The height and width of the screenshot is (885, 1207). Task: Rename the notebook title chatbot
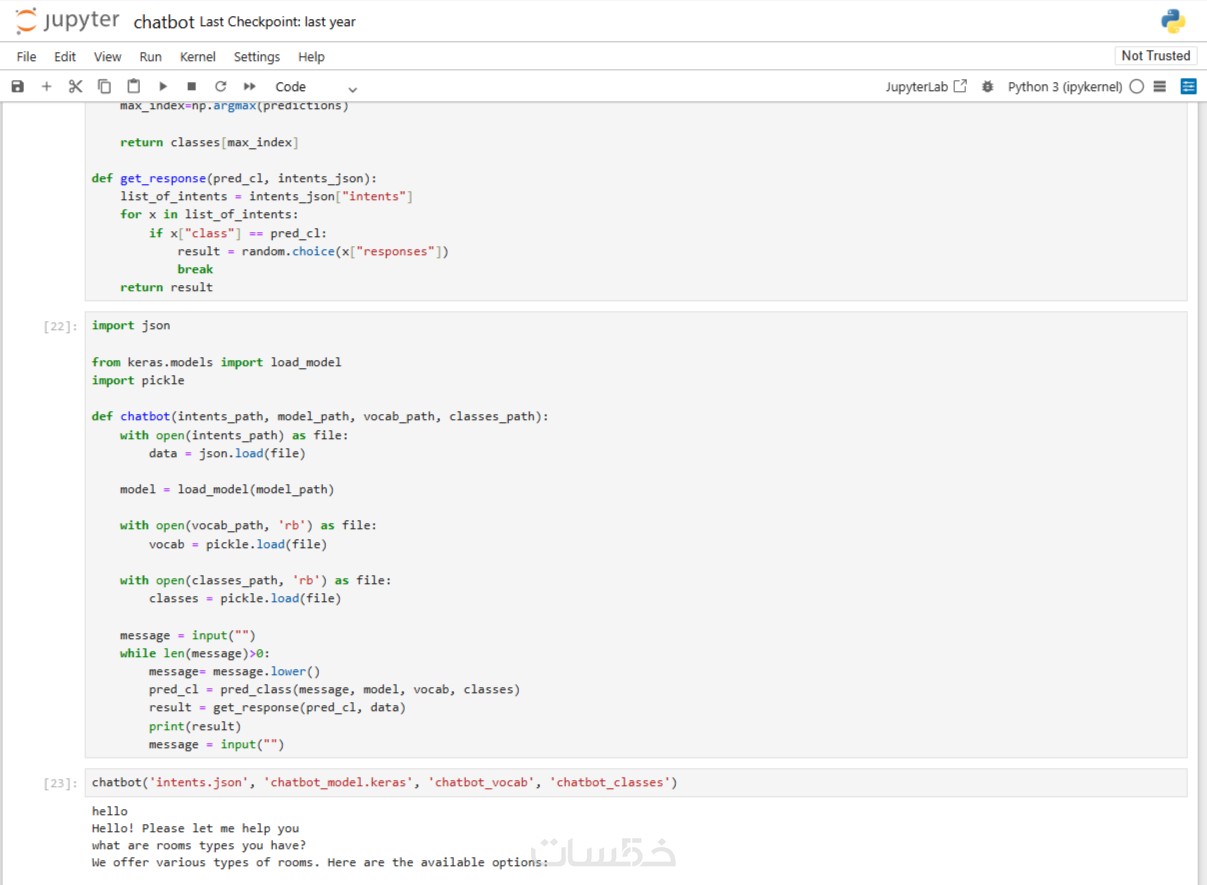tap(164, 22)
